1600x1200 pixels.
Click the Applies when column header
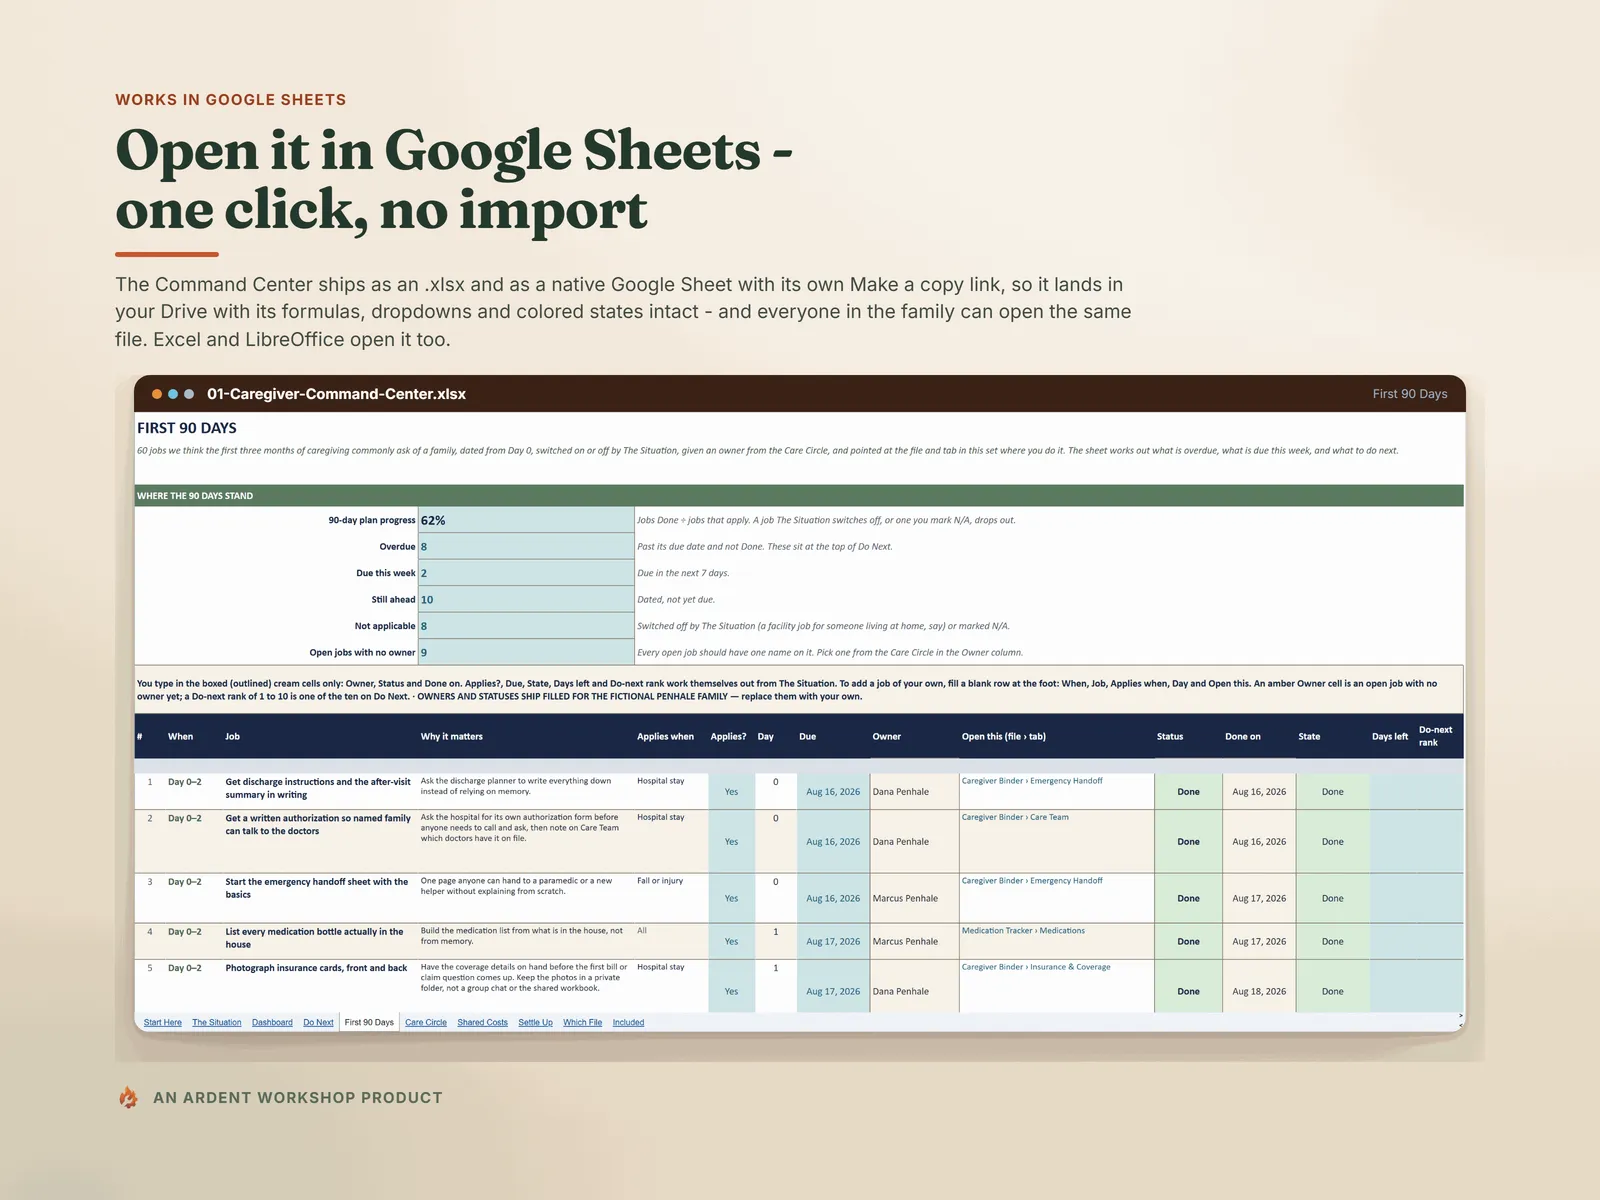coord(665,736)
